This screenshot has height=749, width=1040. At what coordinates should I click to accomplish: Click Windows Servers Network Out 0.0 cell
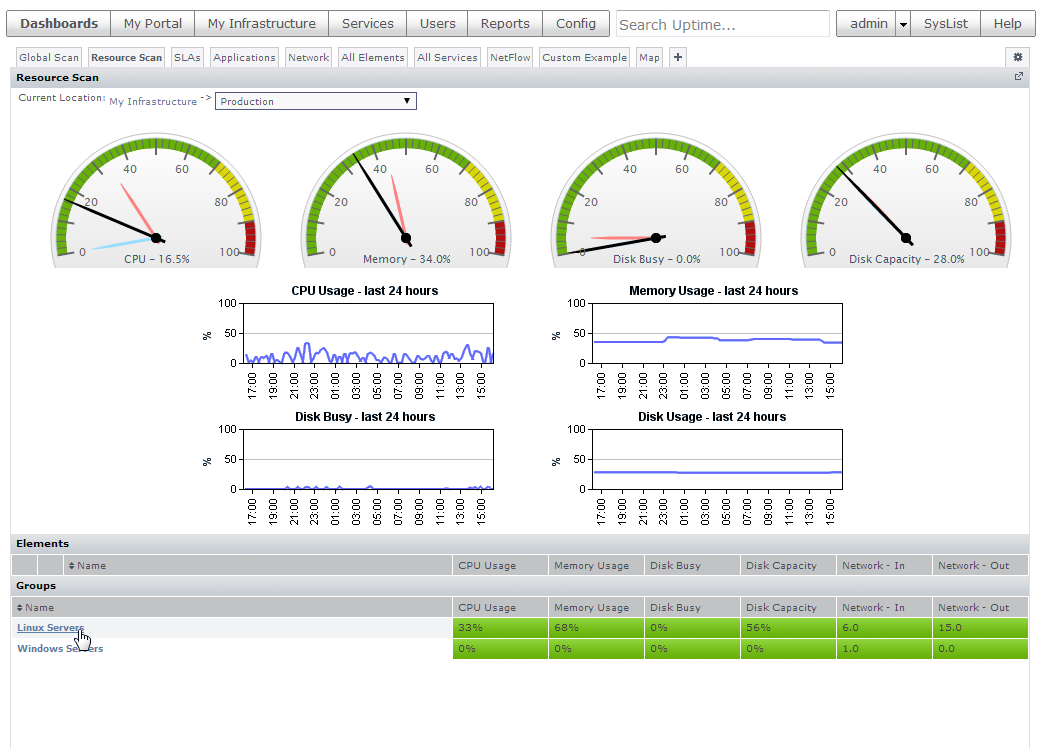[x=980, y=649]
